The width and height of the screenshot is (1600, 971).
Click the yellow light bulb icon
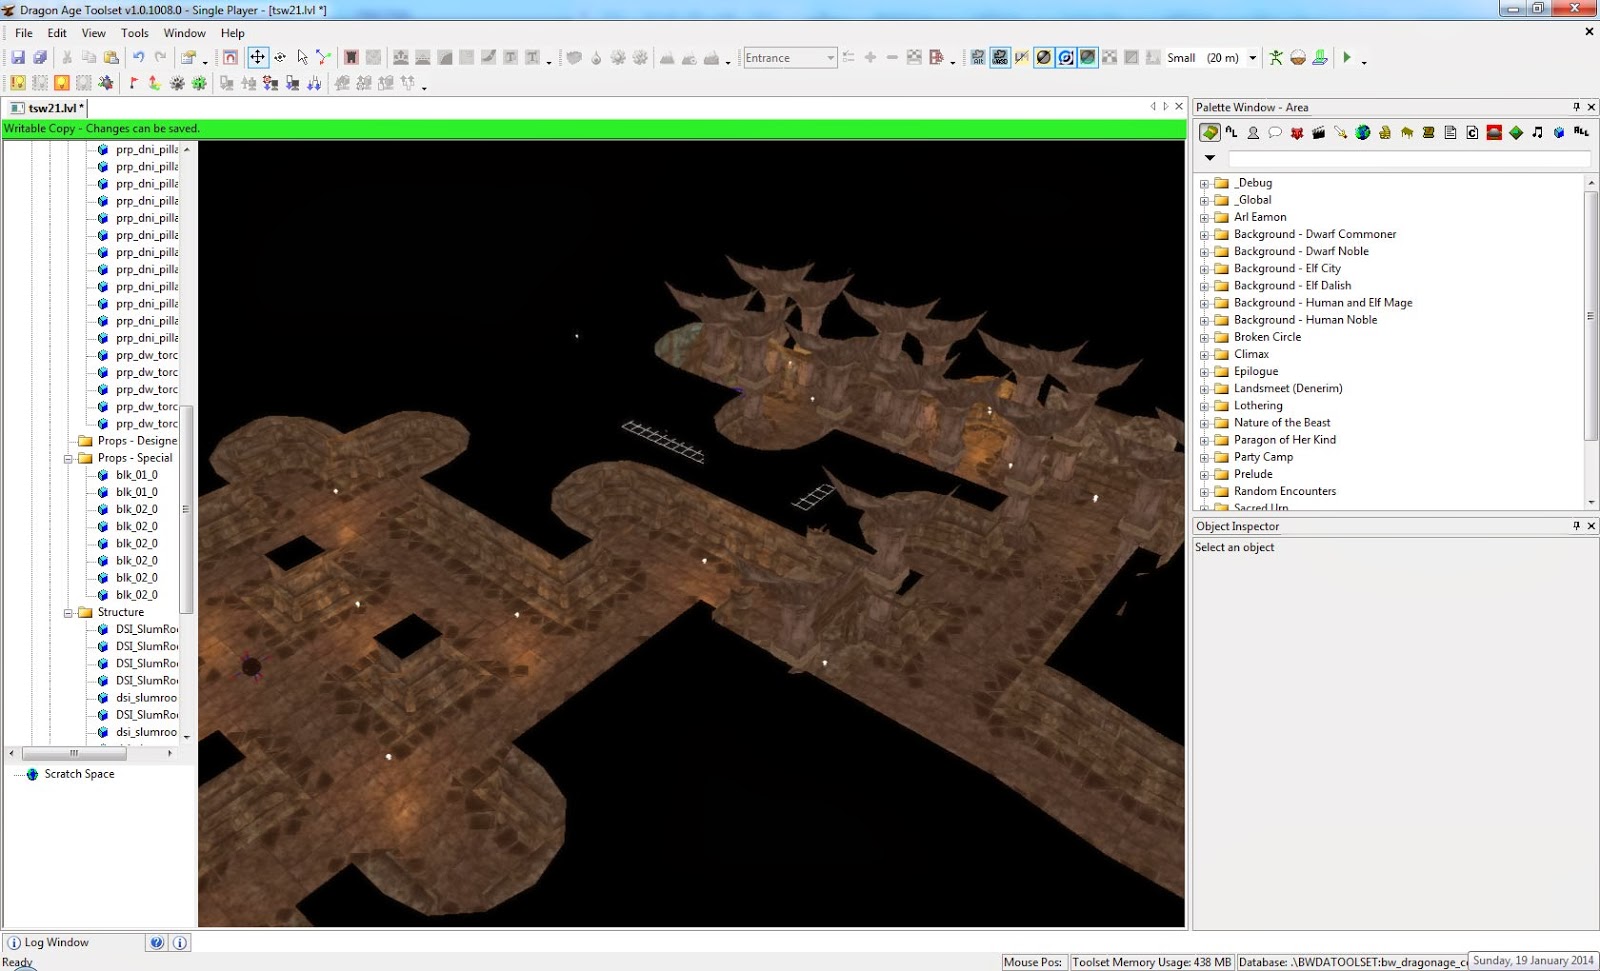[18, 83]
